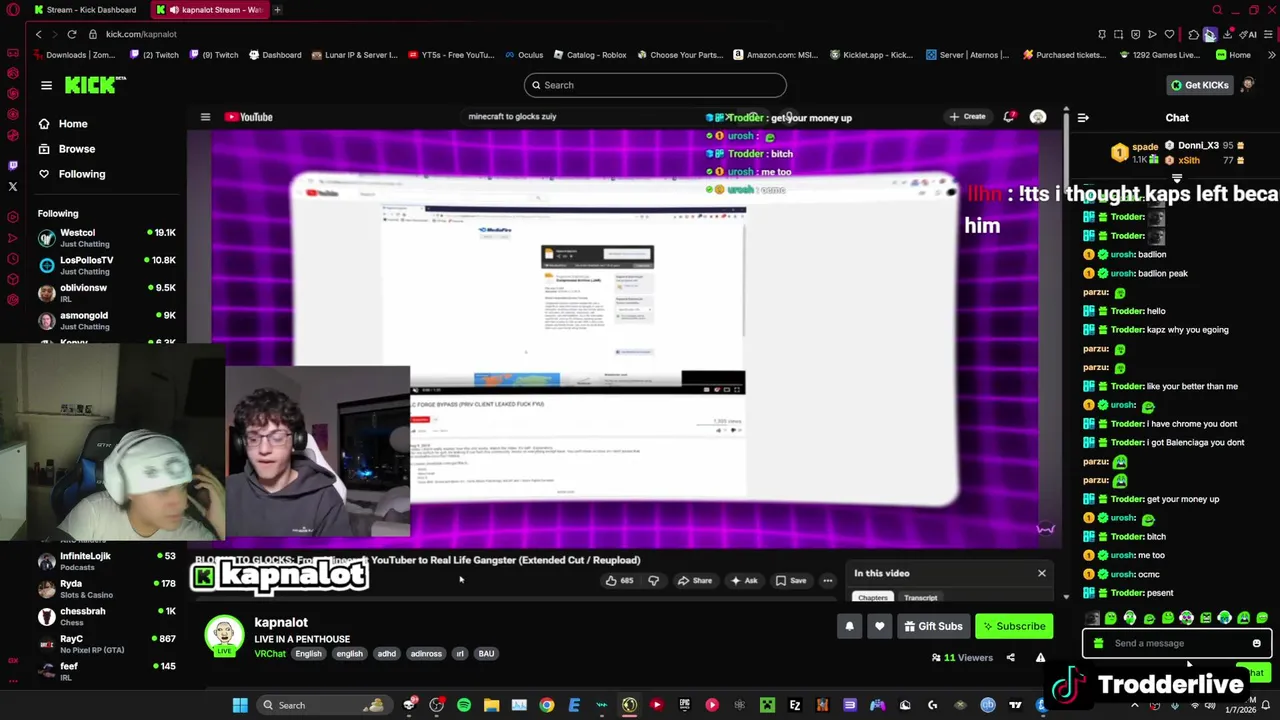Click the Kick logo
Viewport: 1280px width, 720px height.
click(x=93, y=85)
